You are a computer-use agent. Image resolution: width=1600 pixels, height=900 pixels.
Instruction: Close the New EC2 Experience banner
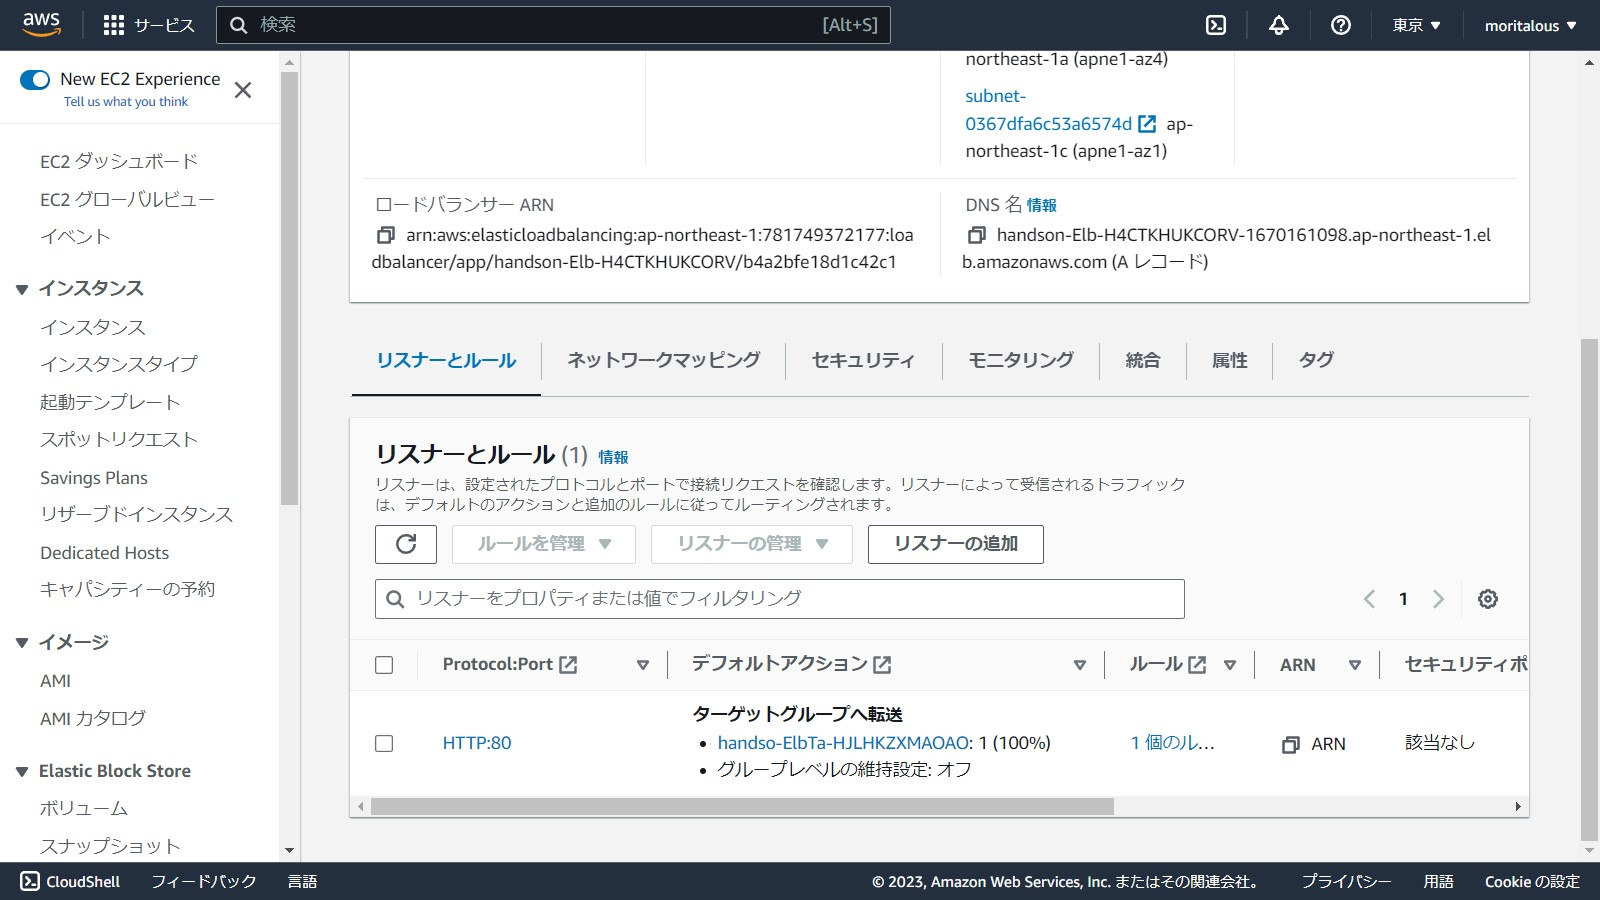(243, 90)
